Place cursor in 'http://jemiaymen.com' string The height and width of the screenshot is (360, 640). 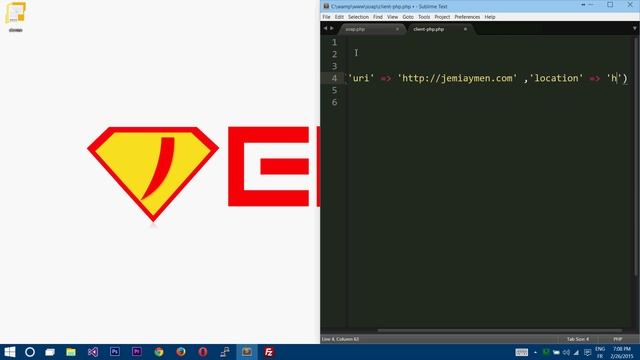pyautogui.click(x=457, y=78)
